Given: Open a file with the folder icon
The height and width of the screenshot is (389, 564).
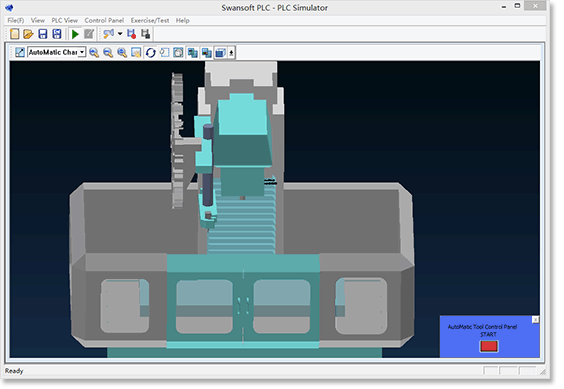Looking at the screenshot, I should pyautogui.click(x=28, y=34).
